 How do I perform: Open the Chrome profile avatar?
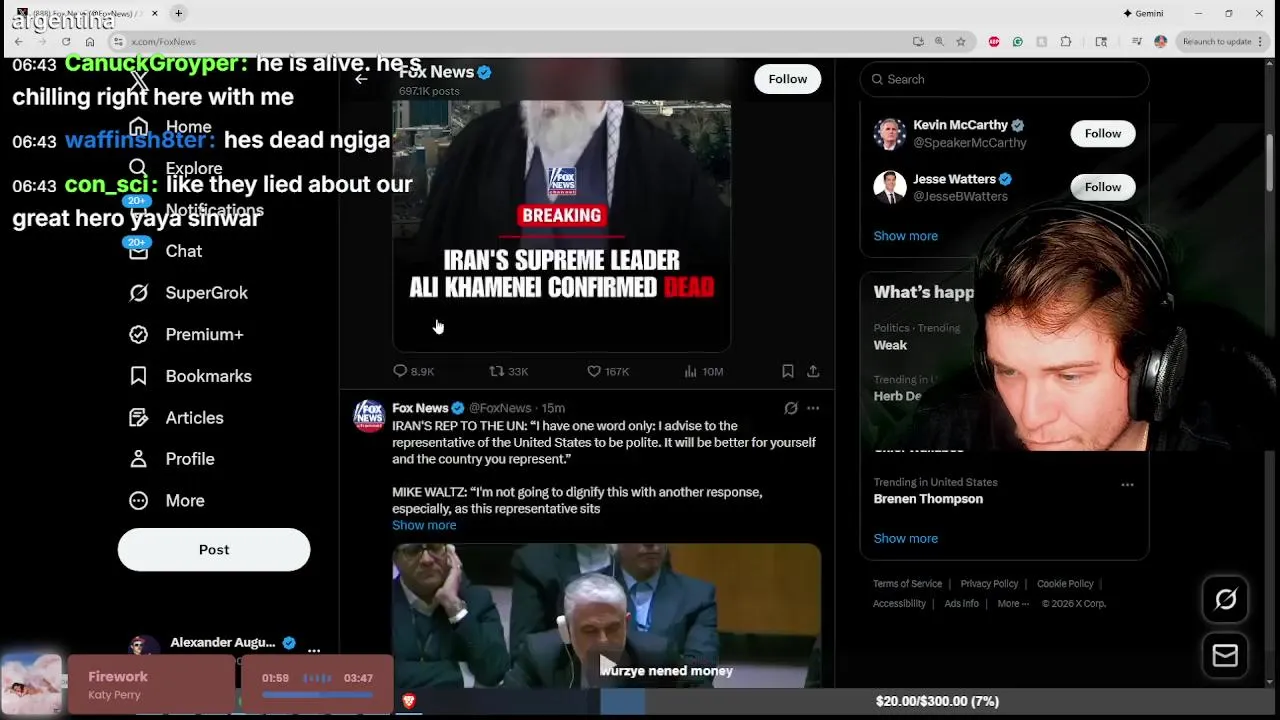[1160, 41]
